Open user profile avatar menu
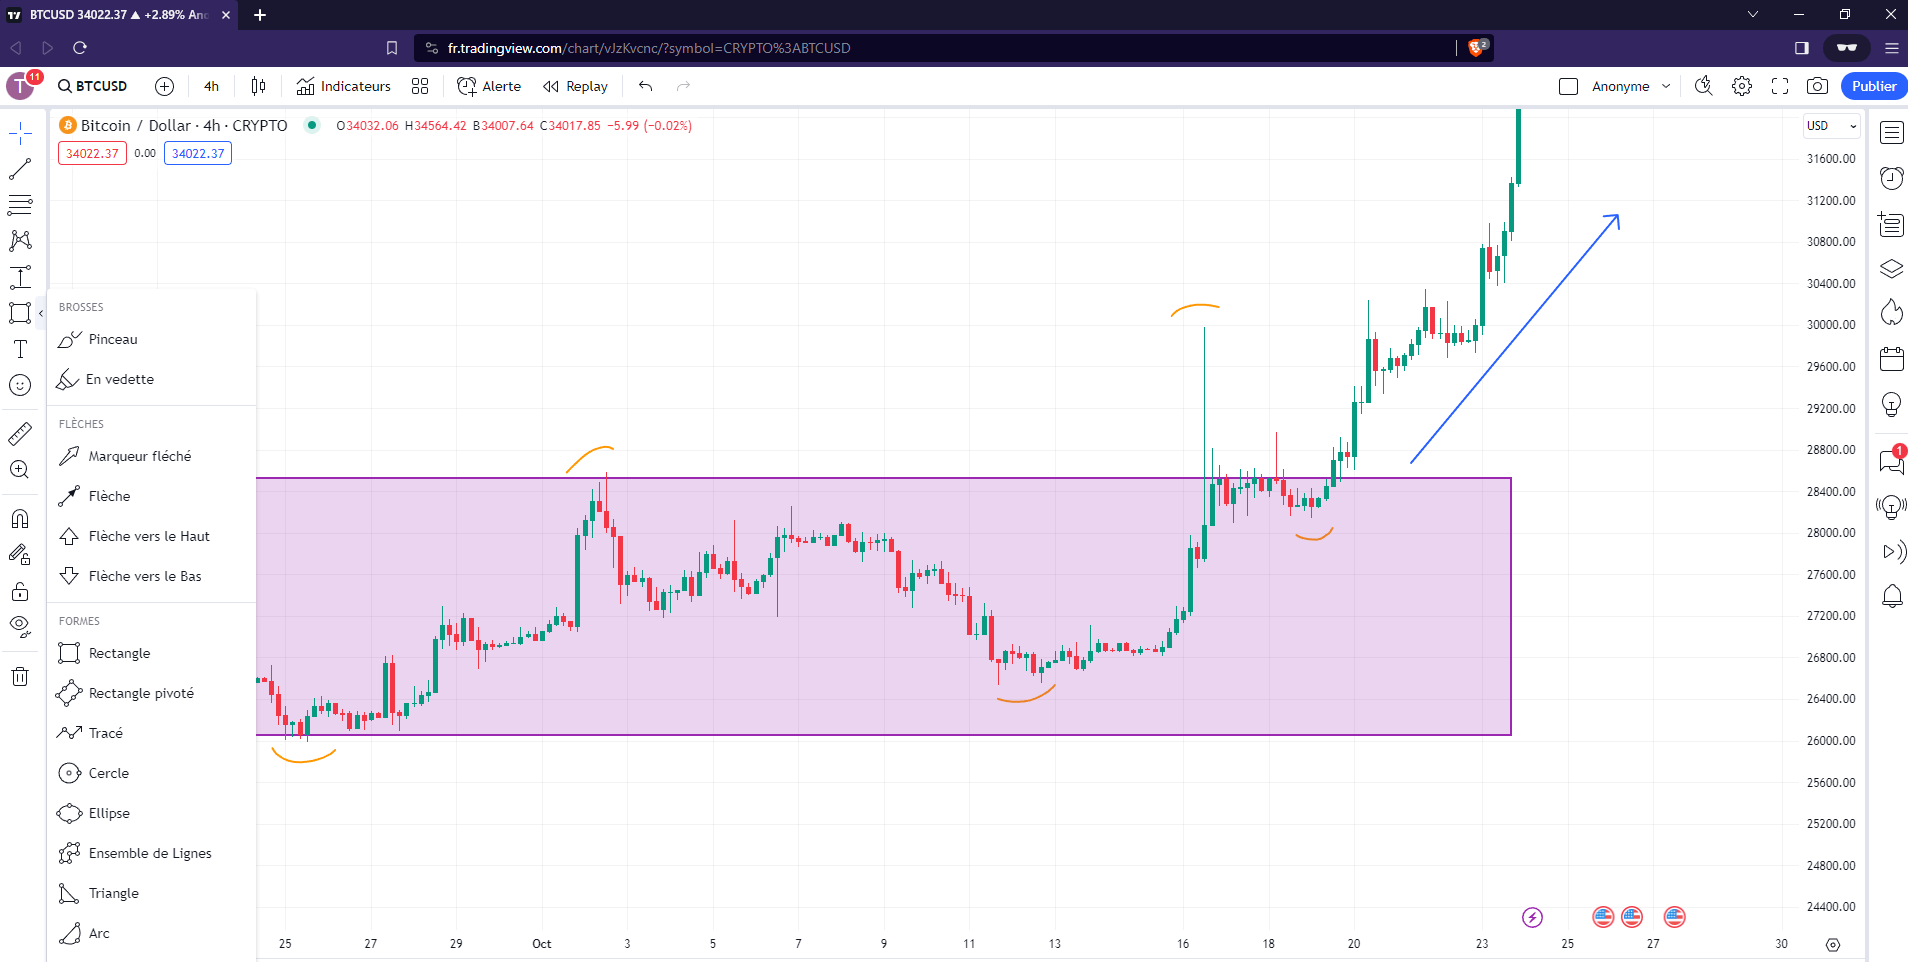The image size is (1908, 962). 21,86
